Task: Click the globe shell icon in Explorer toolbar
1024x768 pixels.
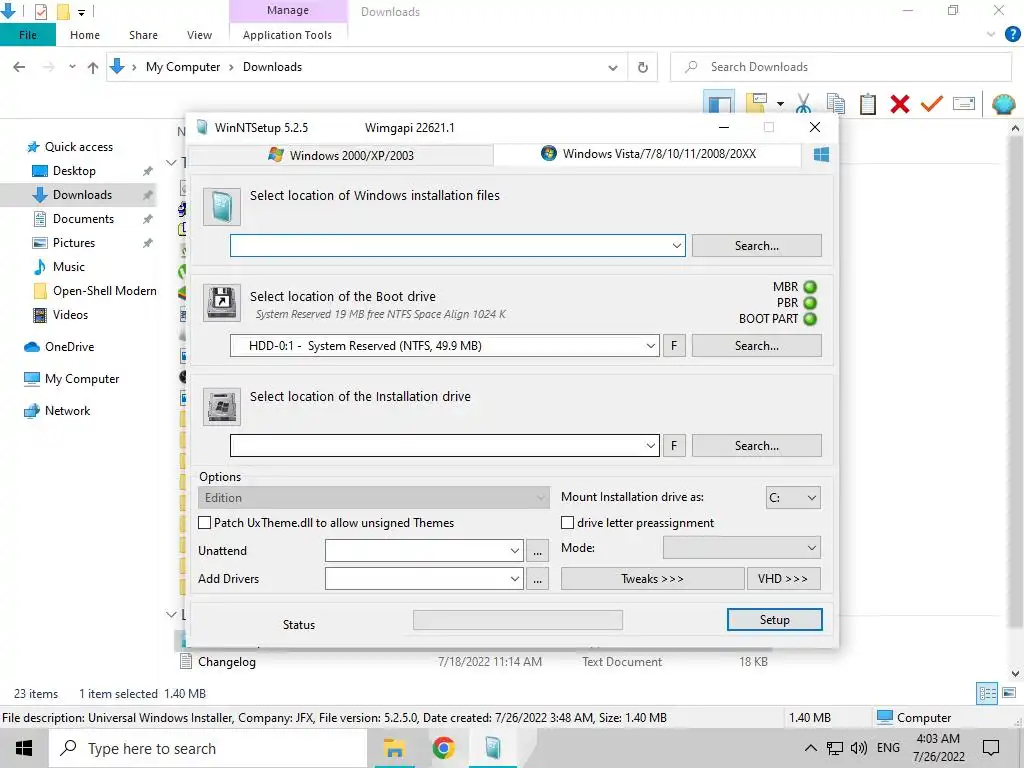Action: tap(1003, 104)
